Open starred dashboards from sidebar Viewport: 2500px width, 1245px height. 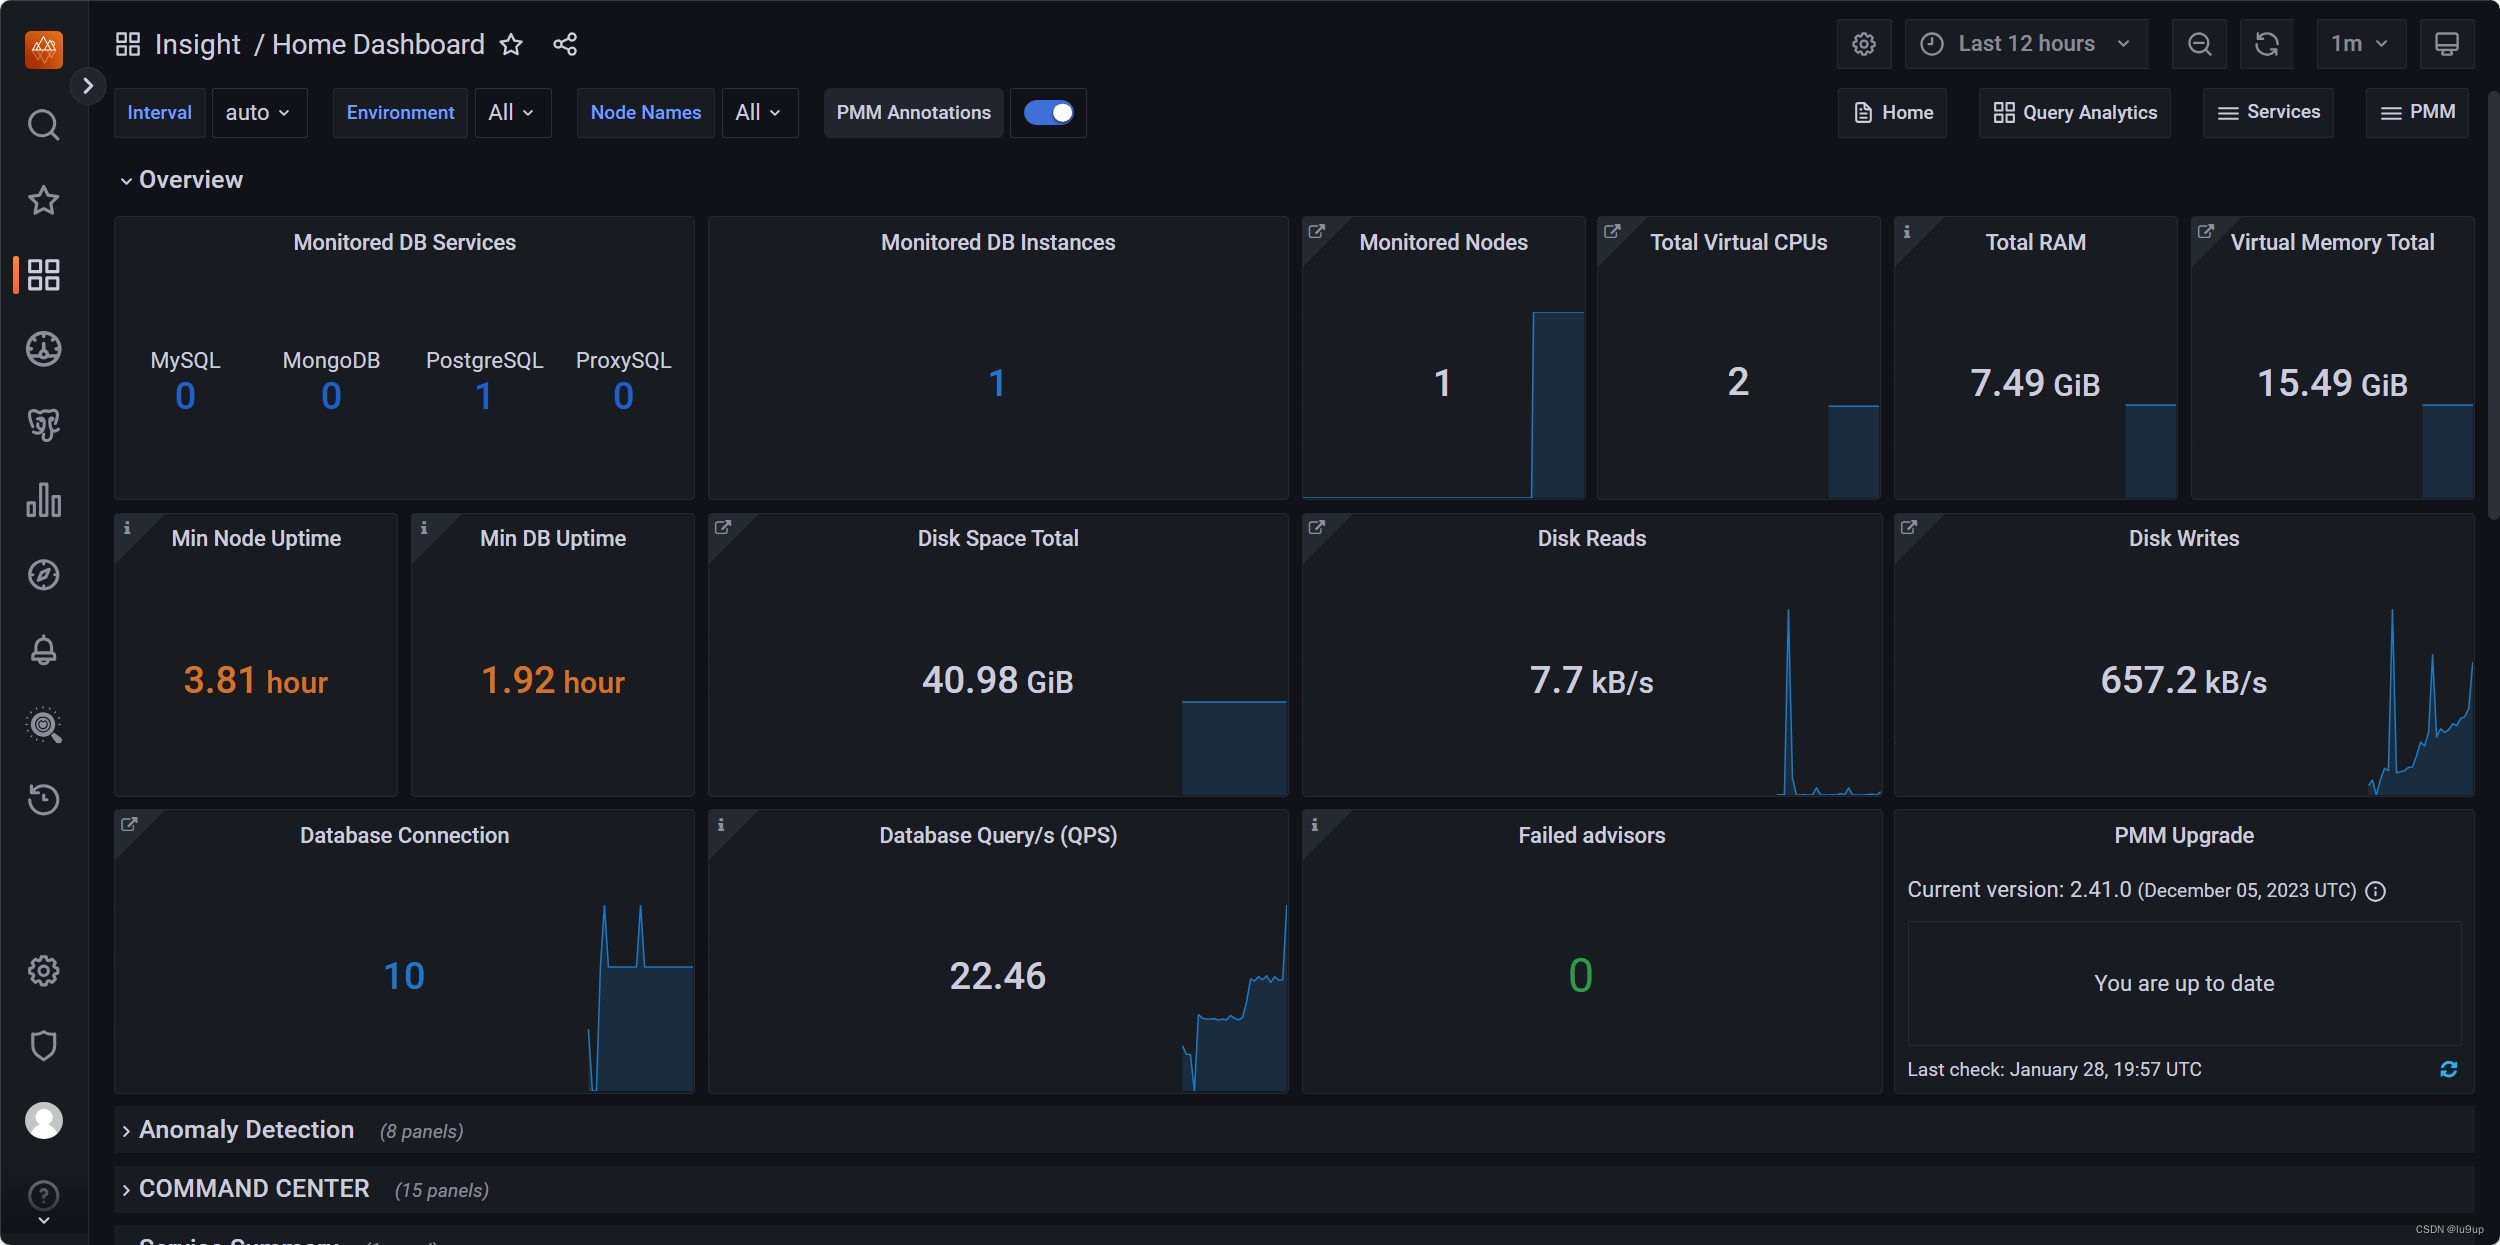coord(43,200)
